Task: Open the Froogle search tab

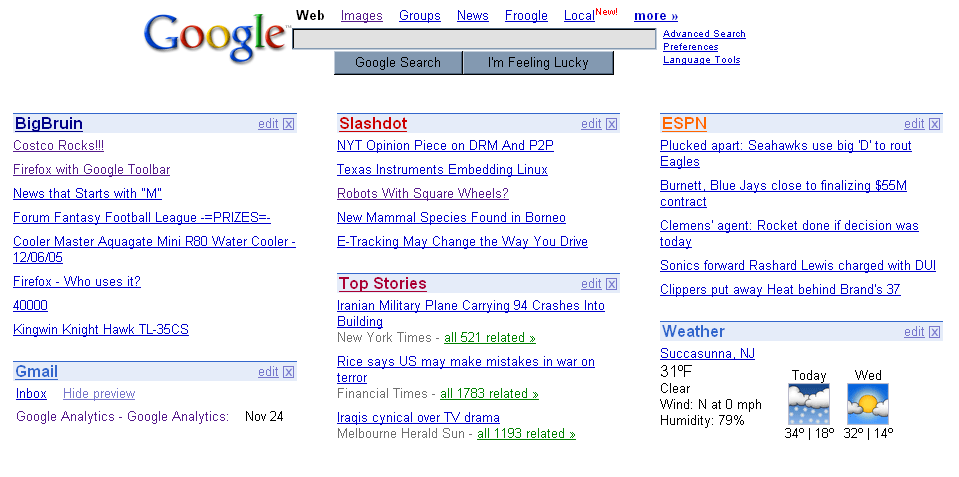Action: pyautogui.click(x=526, y=16)
